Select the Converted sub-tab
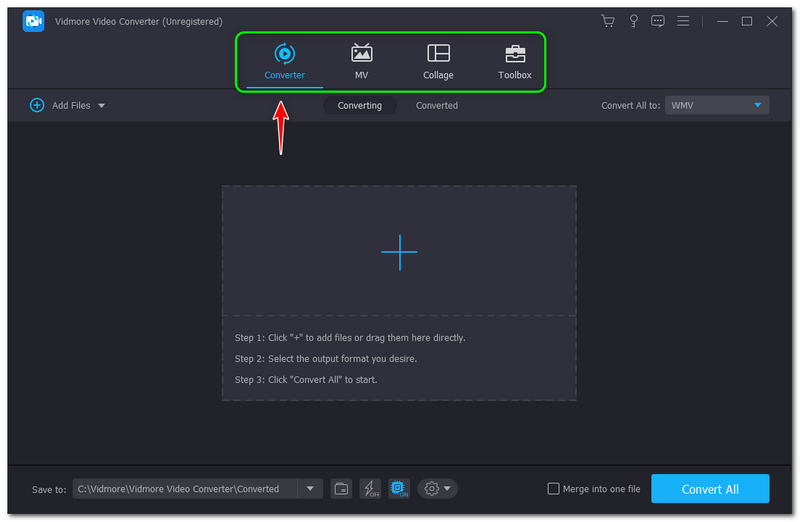Image resolution: width=800 pixels, height=522 pixels. point(436,105)
